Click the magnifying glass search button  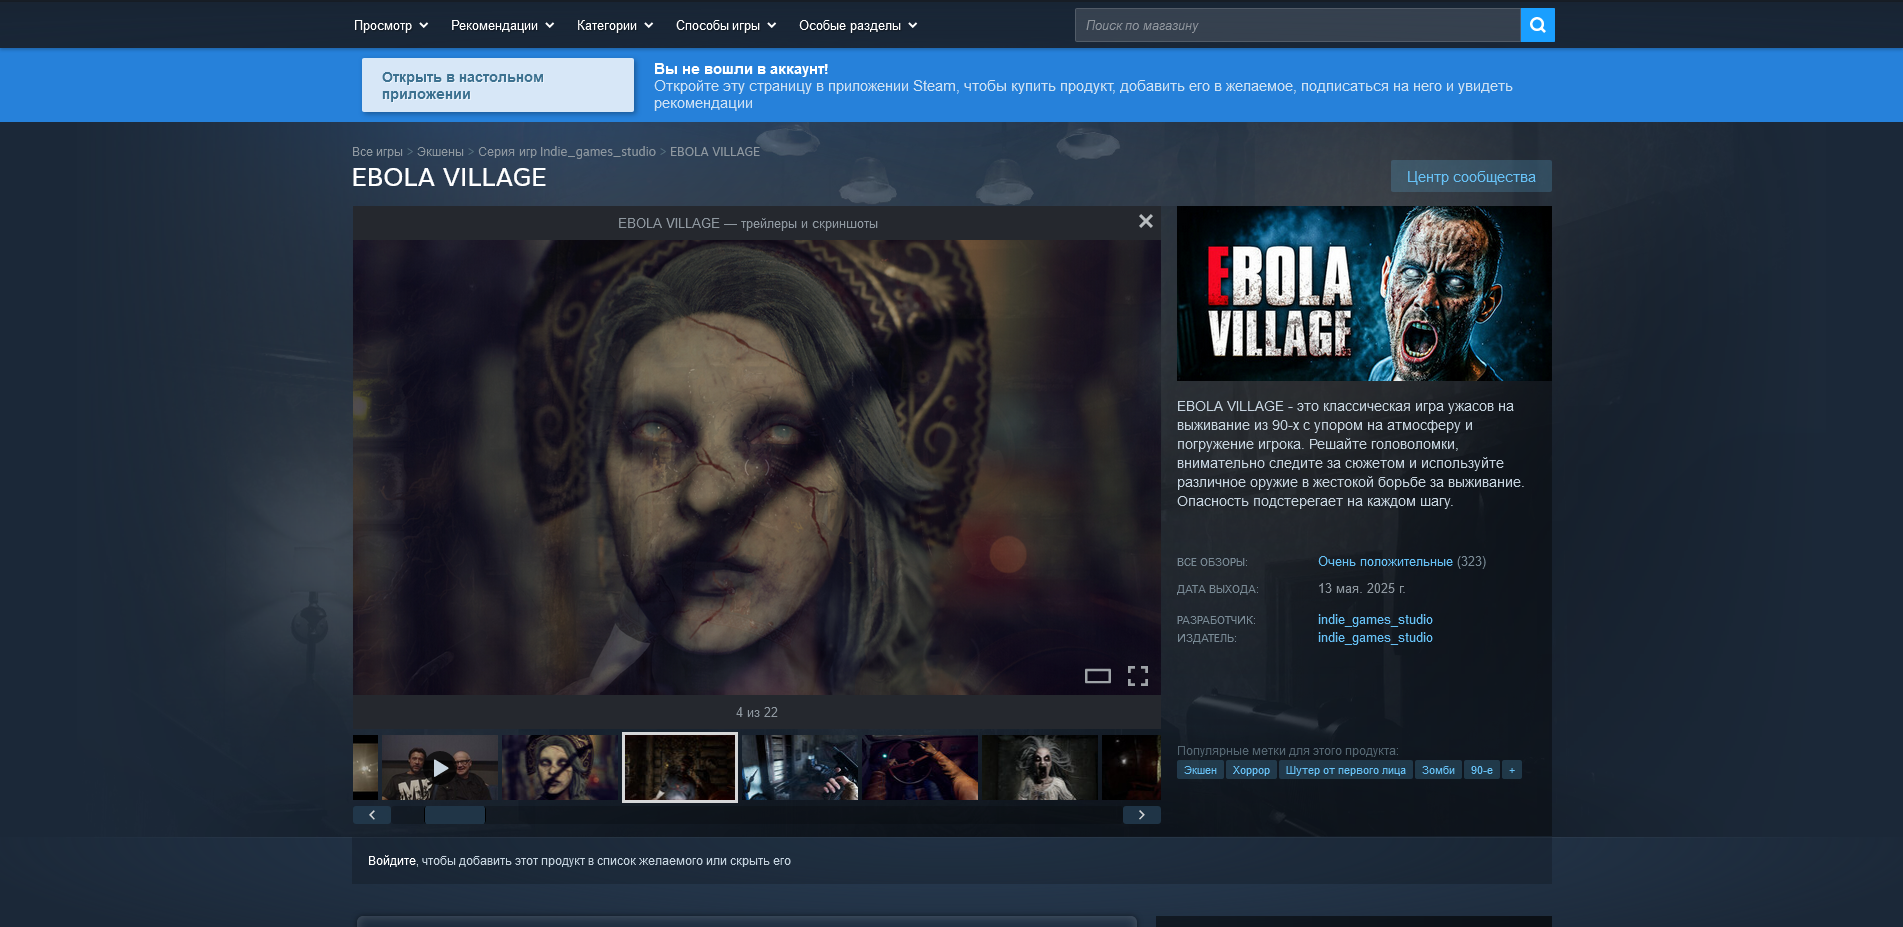1537,25
